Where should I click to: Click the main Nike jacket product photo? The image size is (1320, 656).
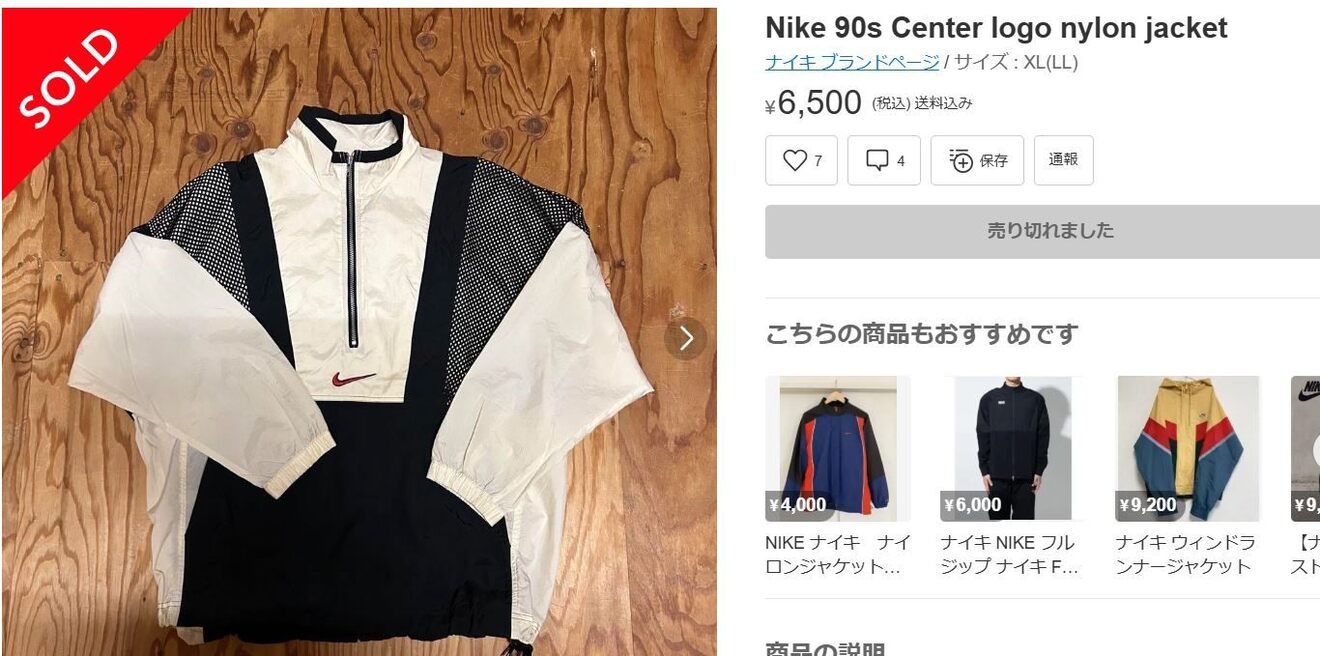[359, 332]
